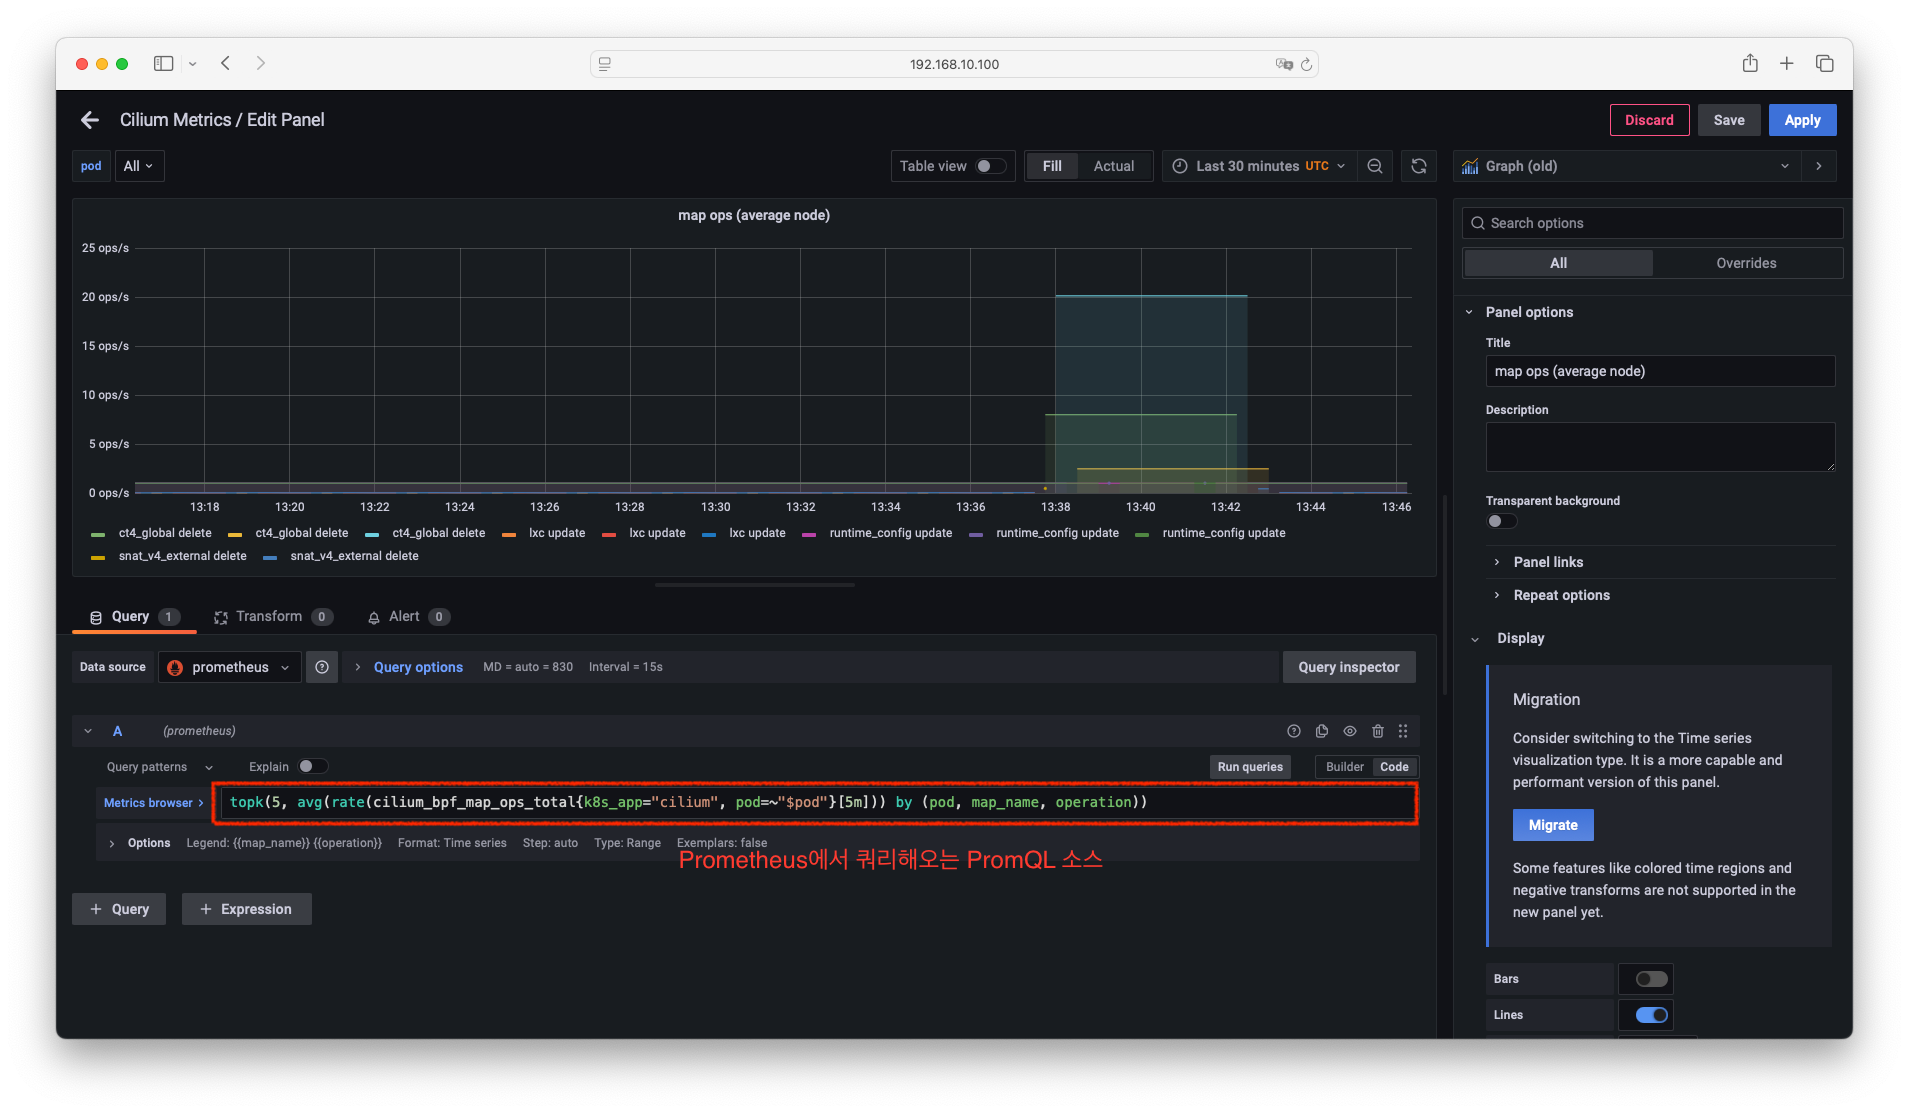Viewport: 1909px width, 1113px height.
Task: Reload page via address bar reload icon
Action: pos(1306,64)
